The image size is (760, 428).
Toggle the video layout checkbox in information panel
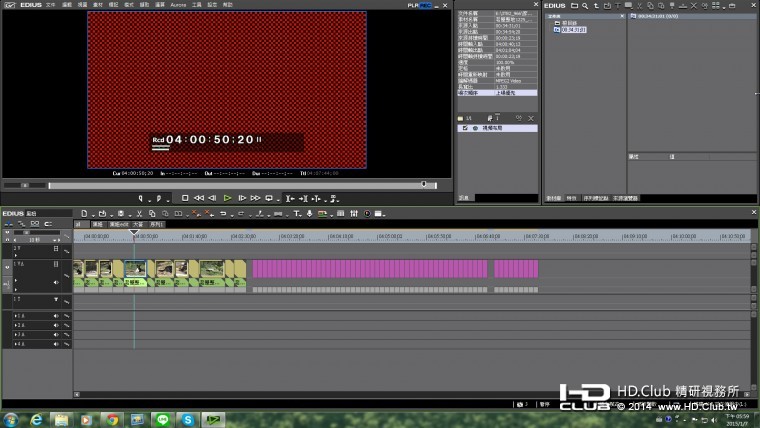[463, 128]
